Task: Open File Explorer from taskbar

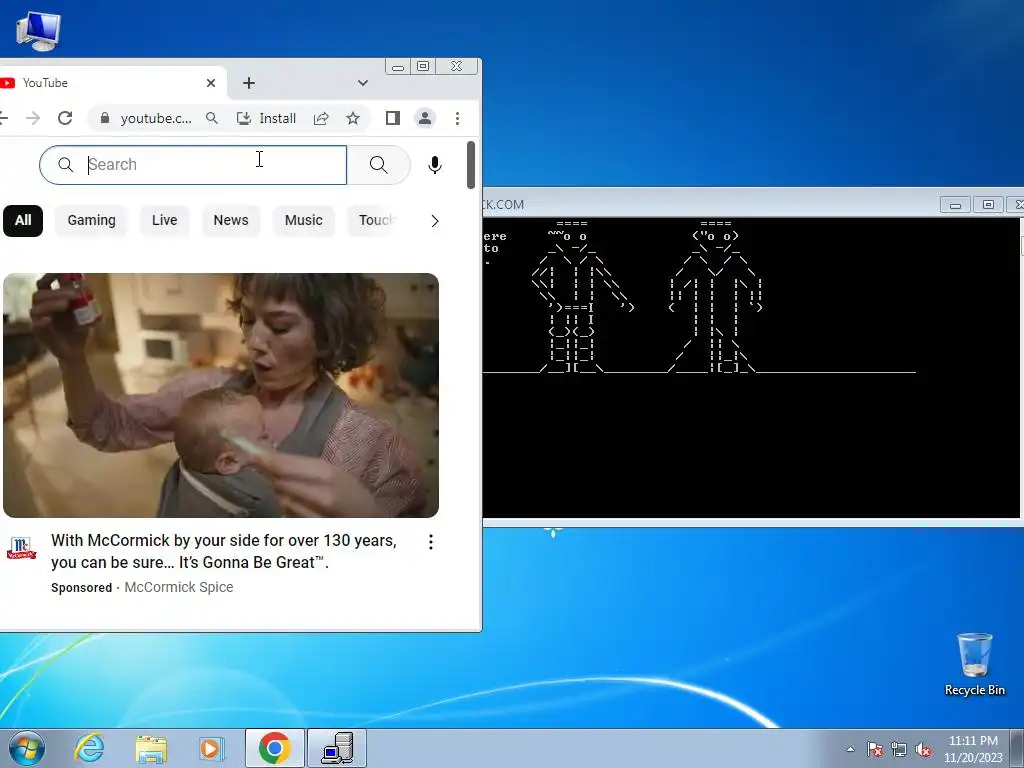Action: [x=151, y=748]
